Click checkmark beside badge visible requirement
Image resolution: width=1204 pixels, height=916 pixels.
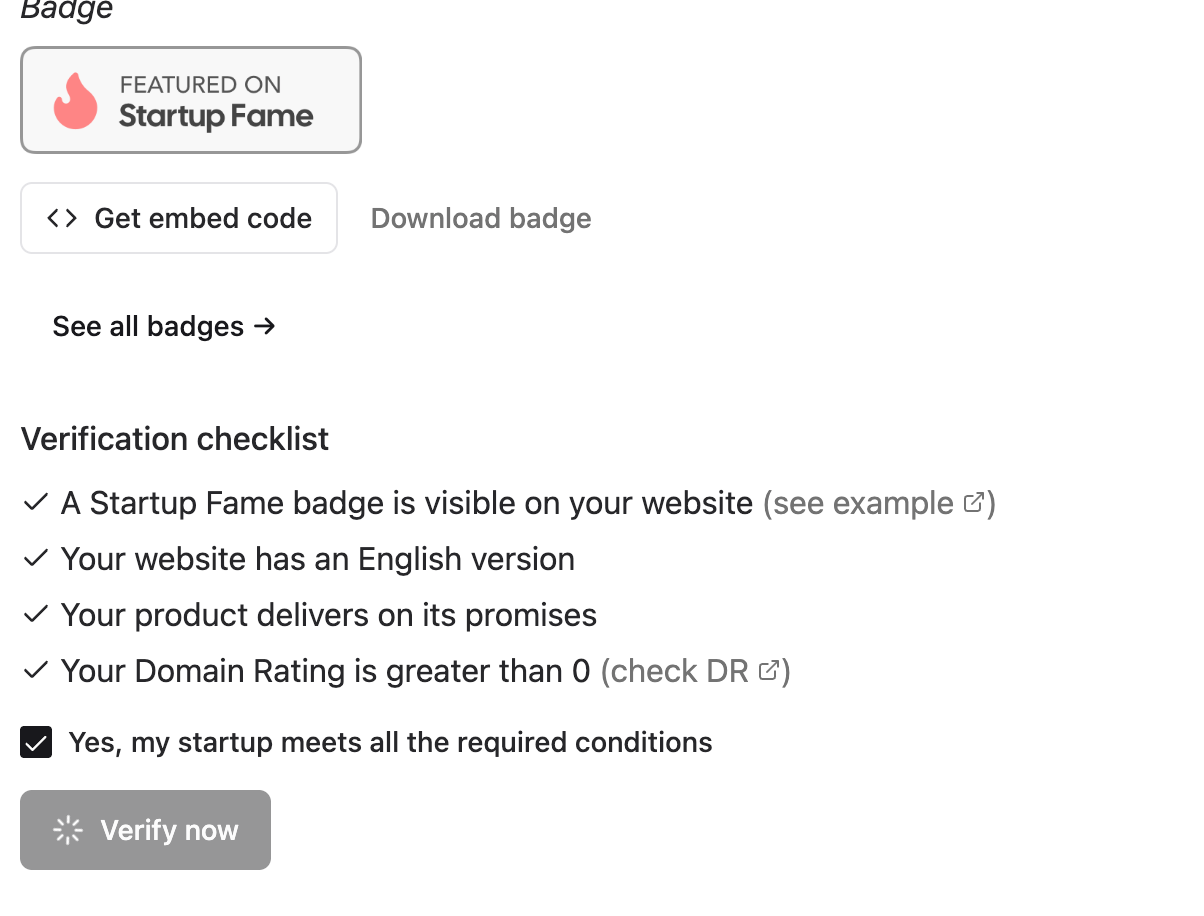(36, 502)
